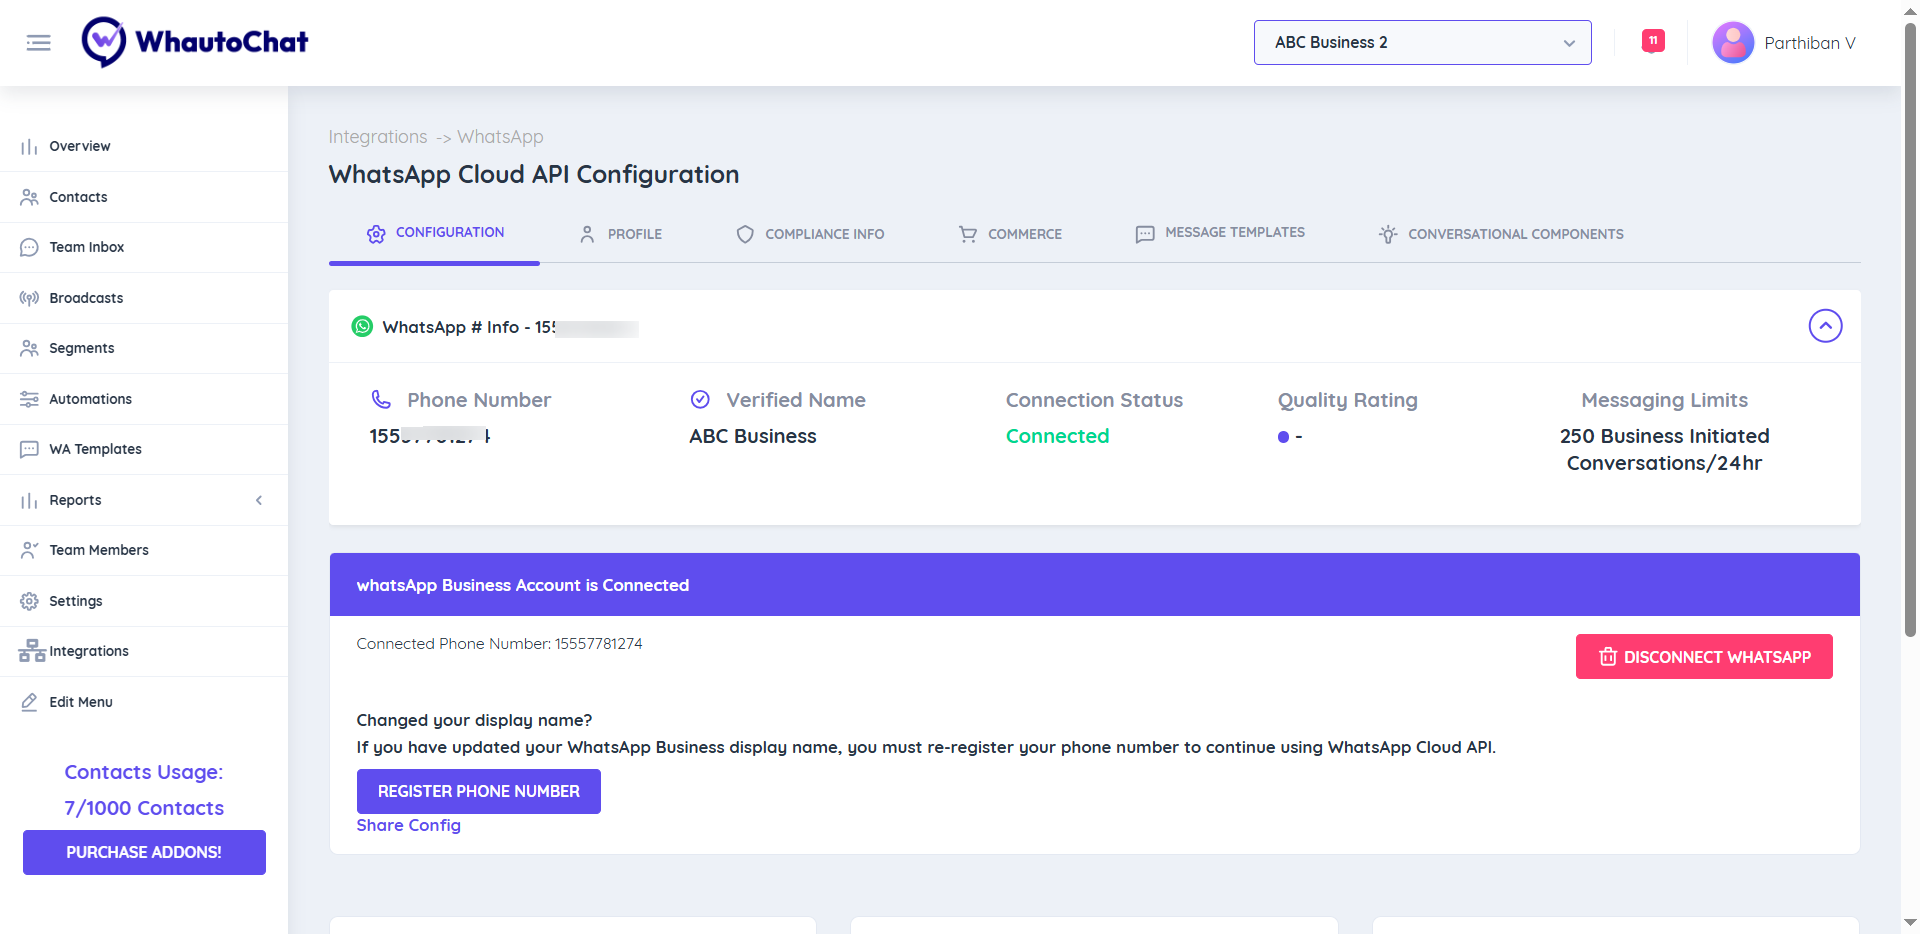Viewport: 1920px width, 934px height.
Task: Click the Quality Rating purple dot
Action: coord(1283,437)
